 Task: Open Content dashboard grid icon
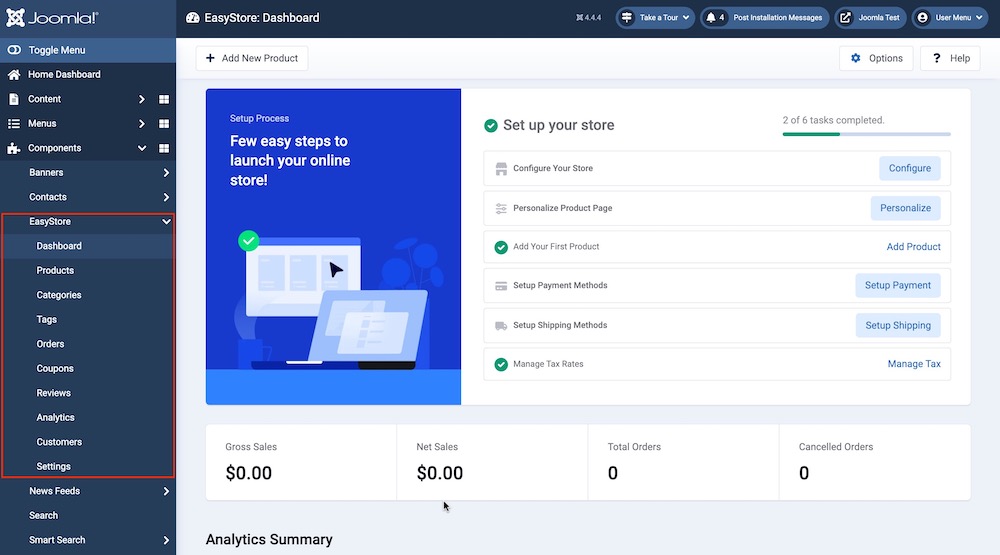click(164, 99)
